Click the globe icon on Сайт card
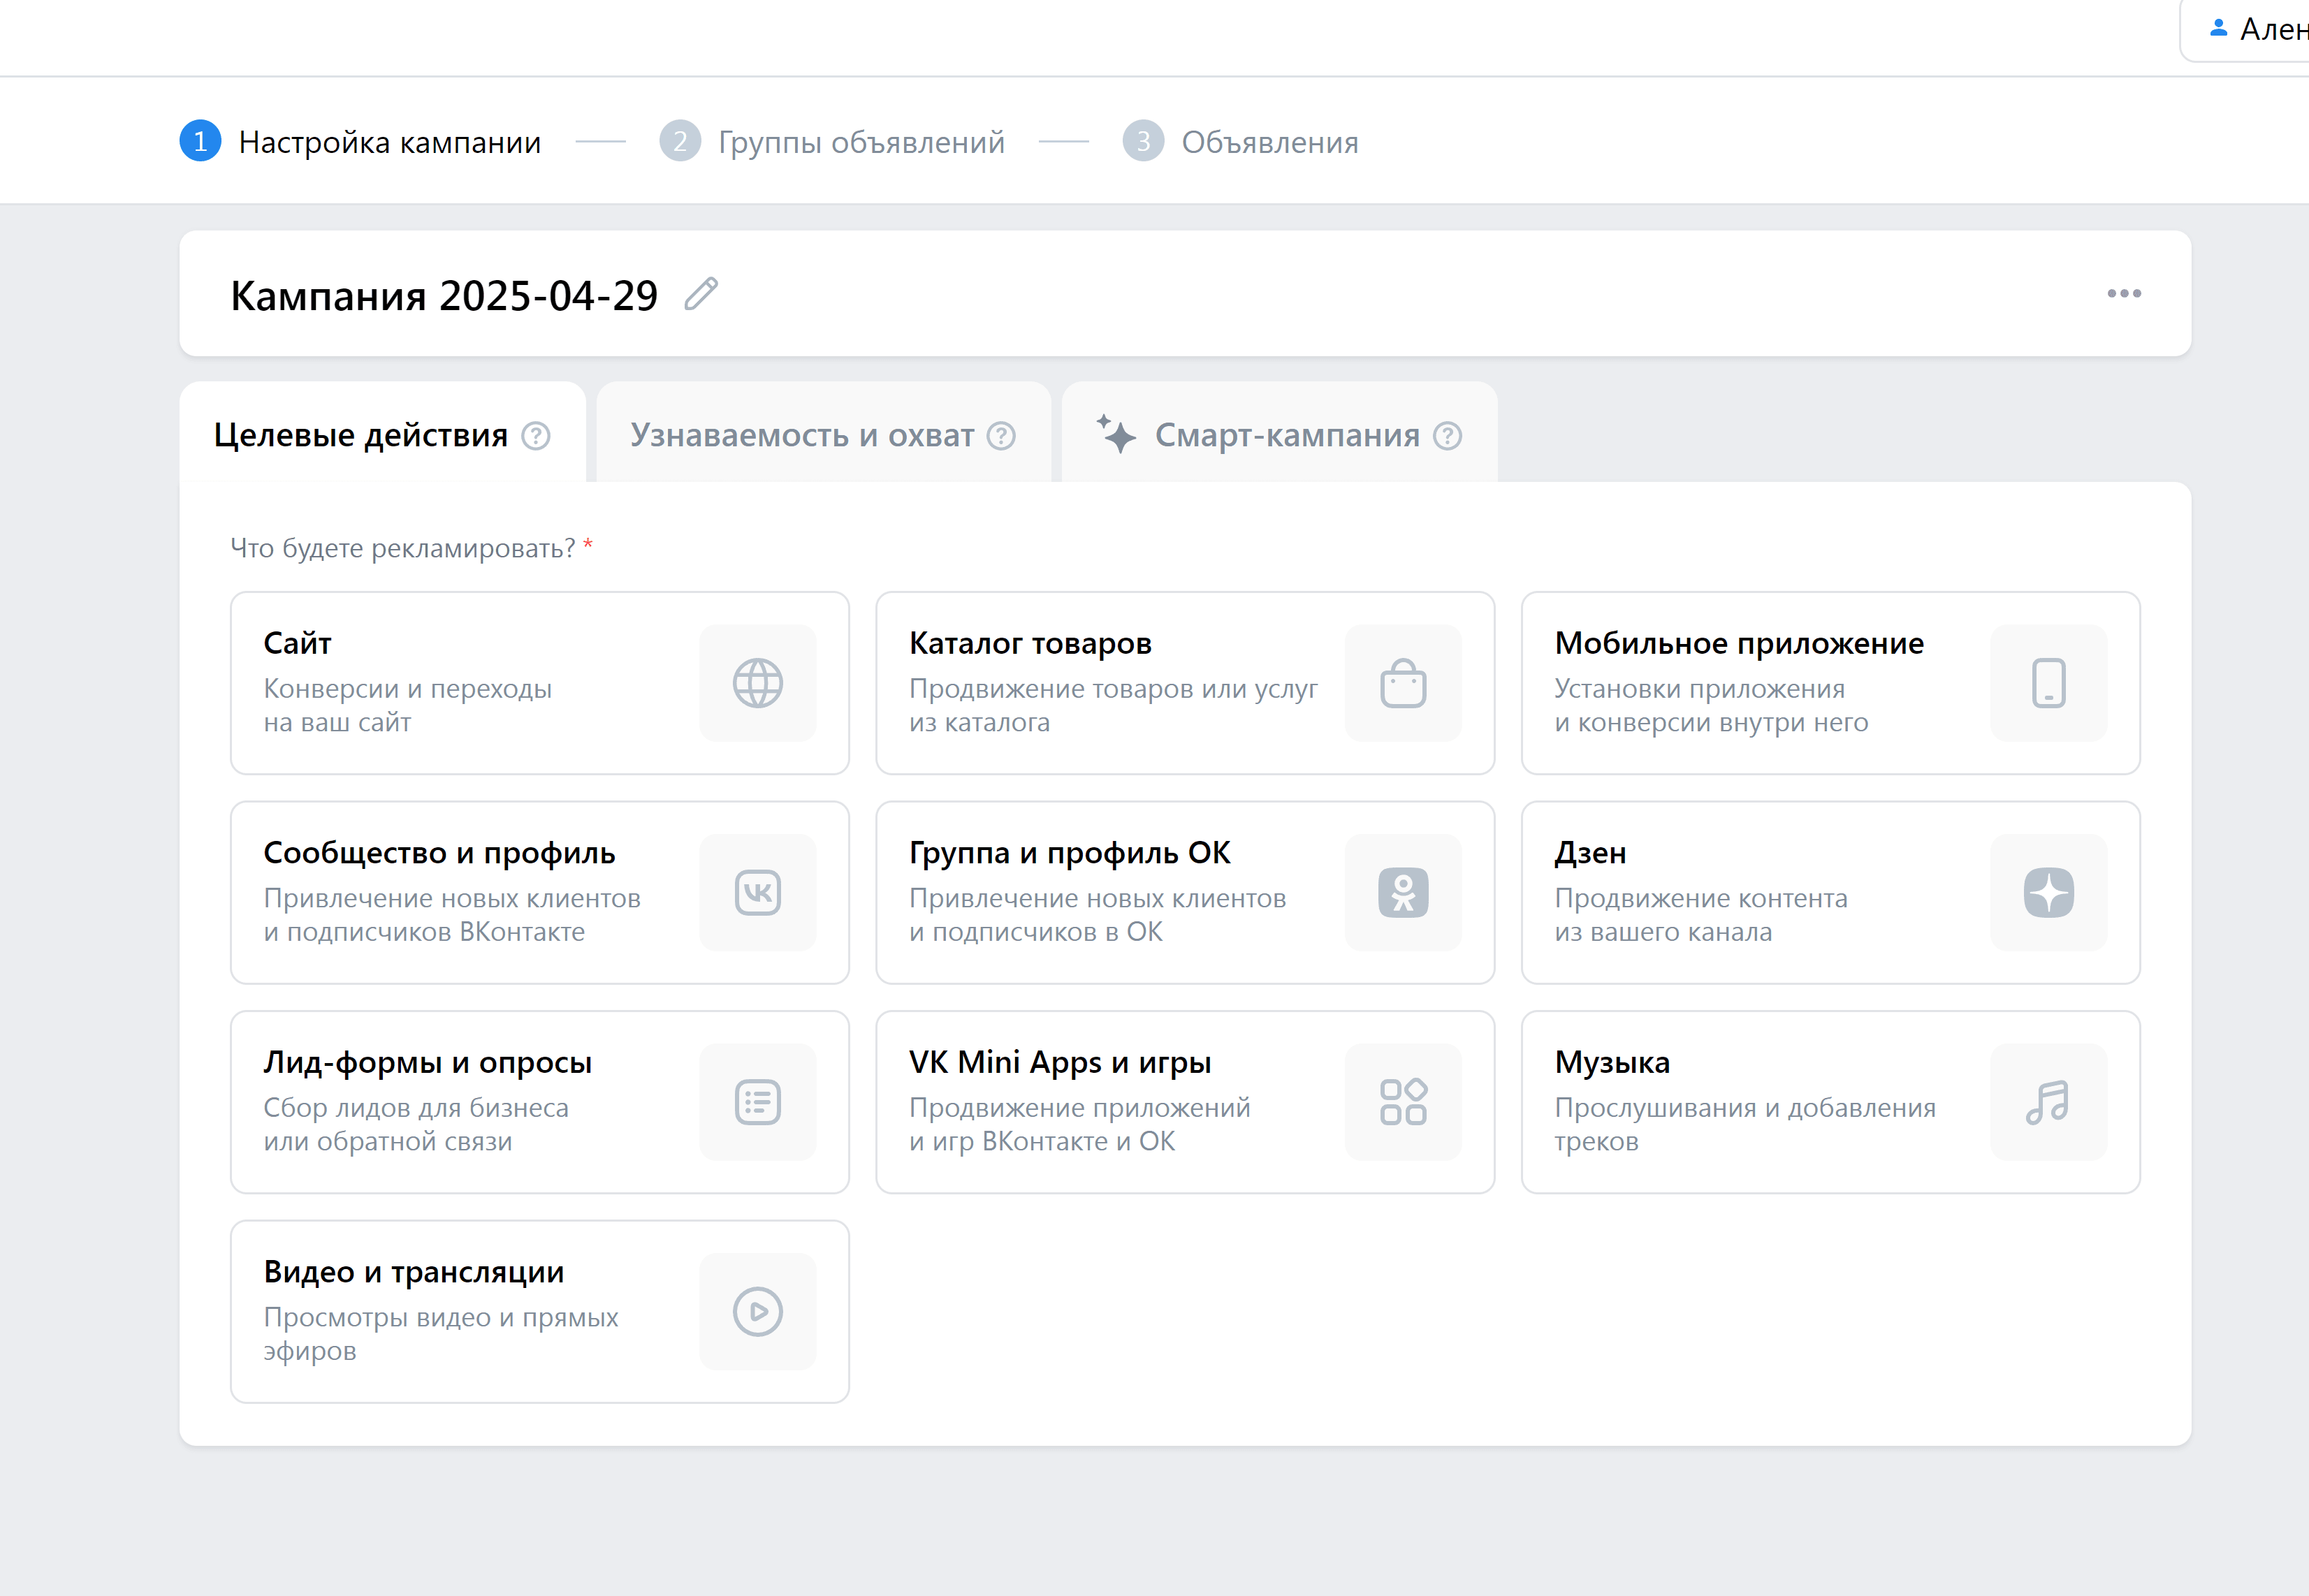The height and width of the screenshot is (1596, 2309). (x=758, y=684)
